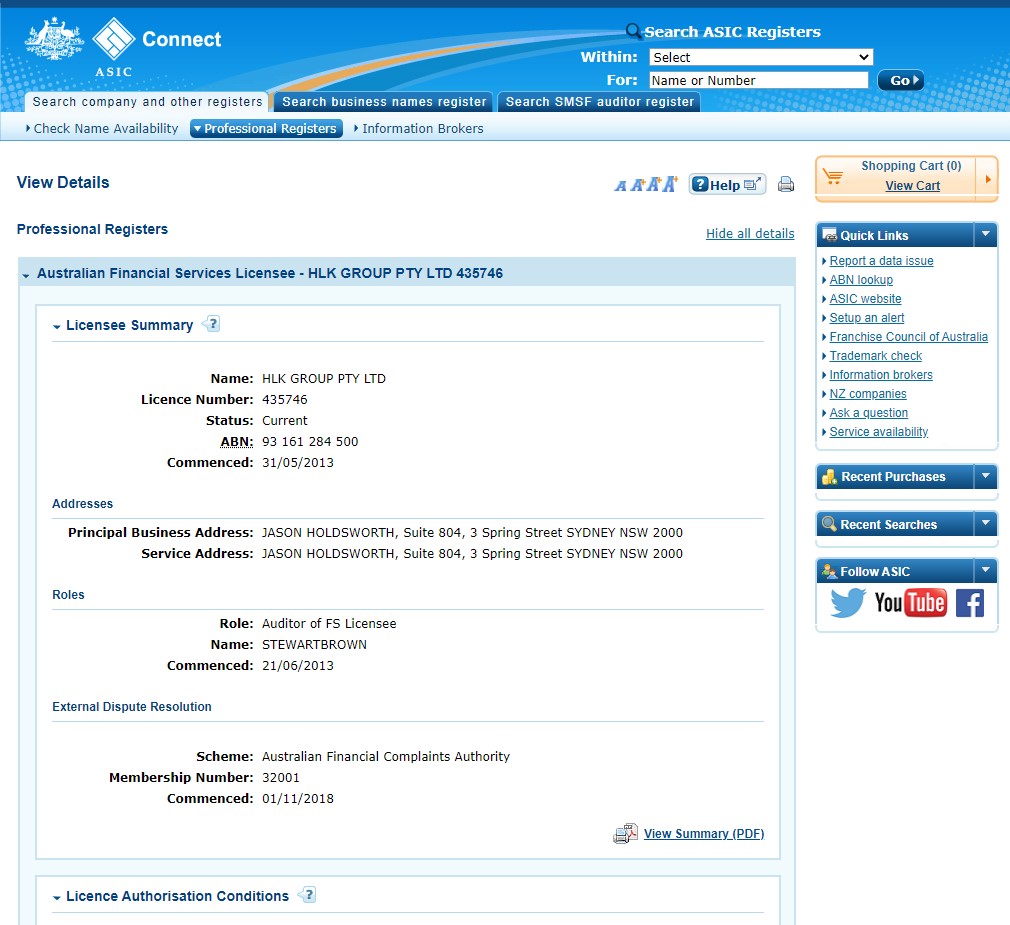Click the Status value Current
The height and width of the screenshot is (925, 1010).
285,421
